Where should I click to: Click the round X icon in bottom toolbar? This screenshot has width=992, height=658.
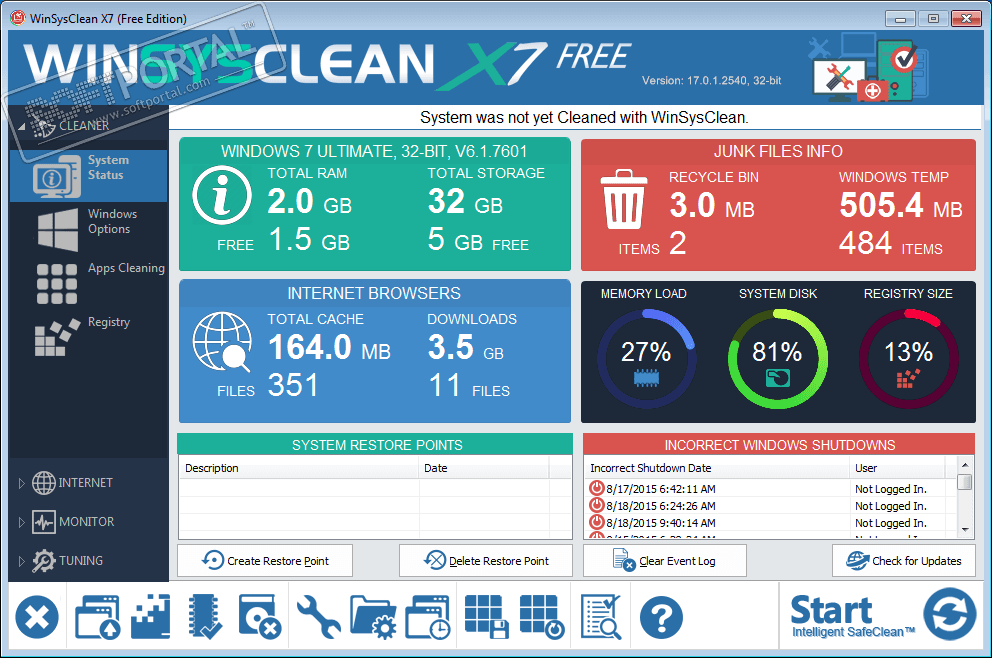pos(37,617)
